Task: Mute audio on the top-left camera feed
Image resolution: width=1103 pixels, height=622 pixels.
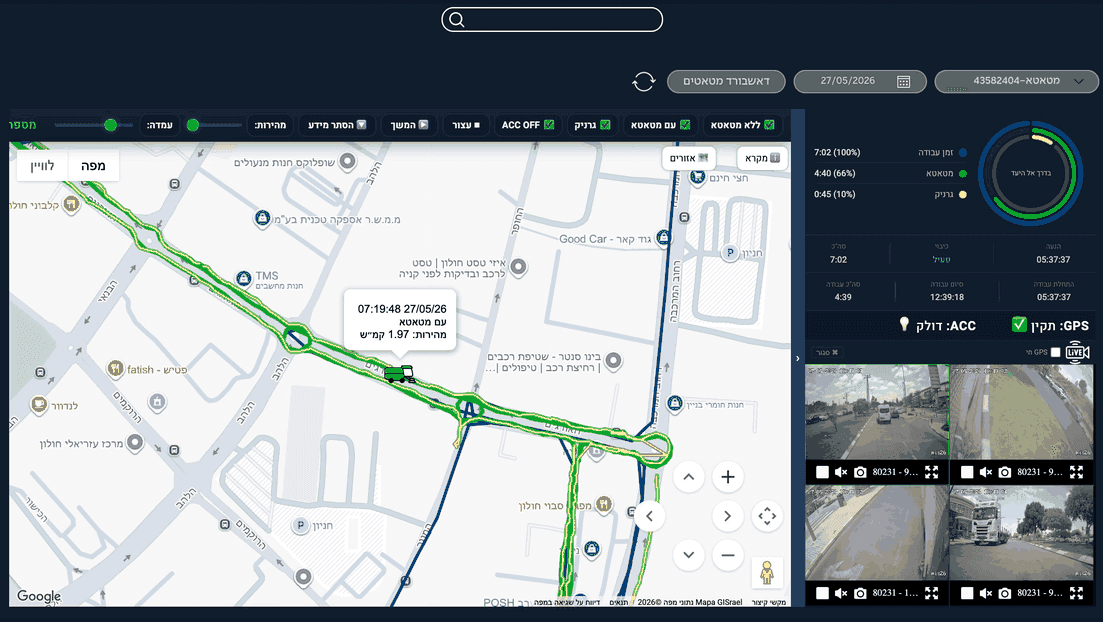Action: 841,472
